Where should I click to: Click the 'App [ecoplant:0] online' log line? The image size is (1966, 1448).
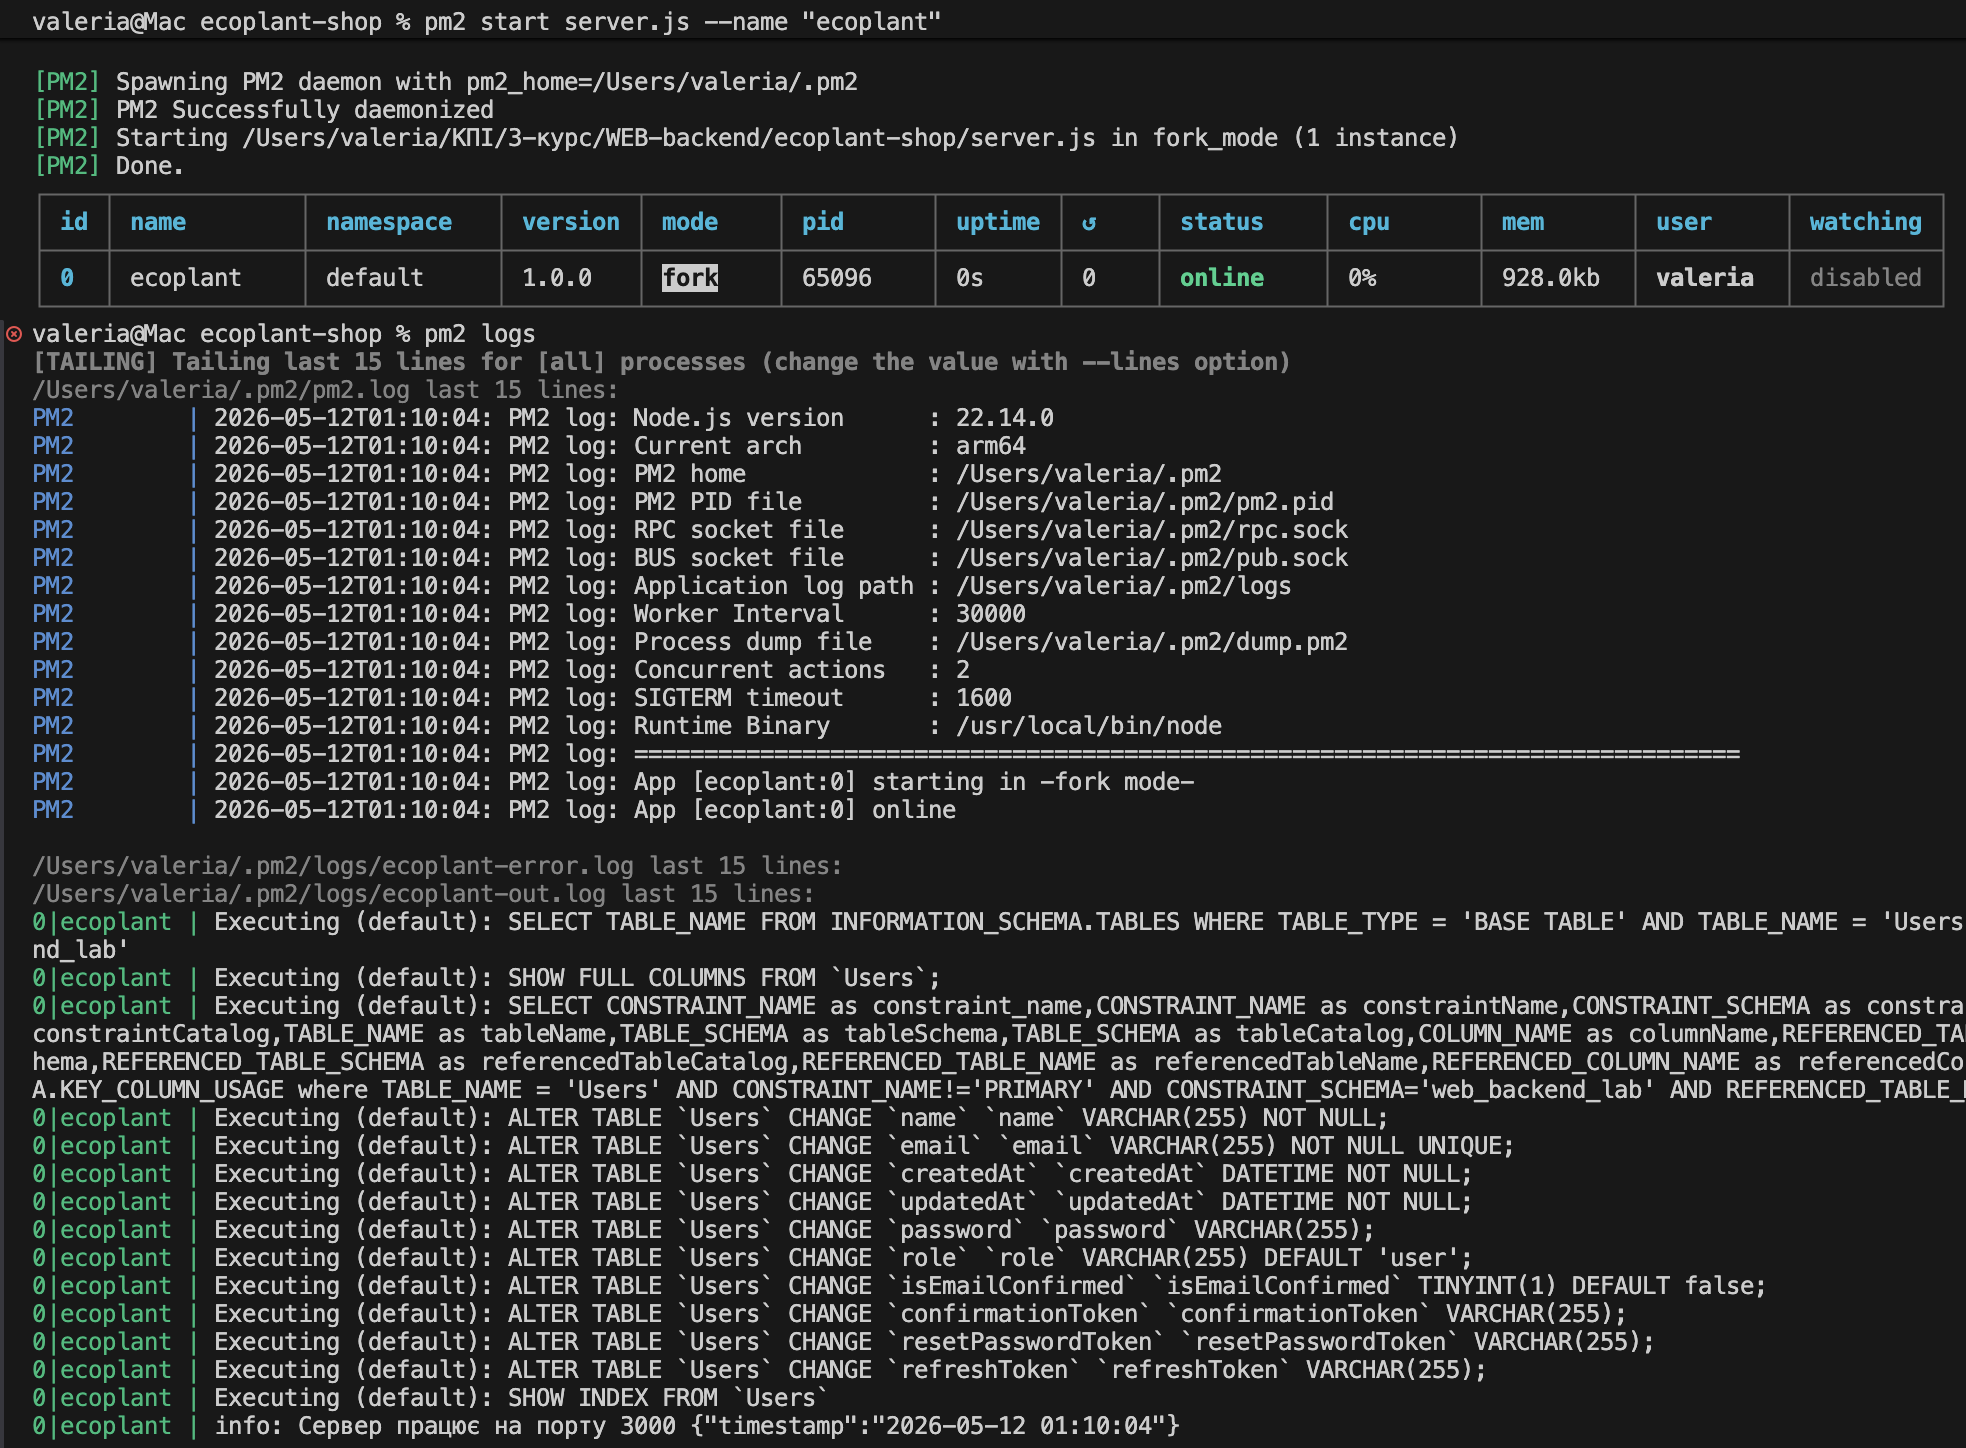pos(494,810)
